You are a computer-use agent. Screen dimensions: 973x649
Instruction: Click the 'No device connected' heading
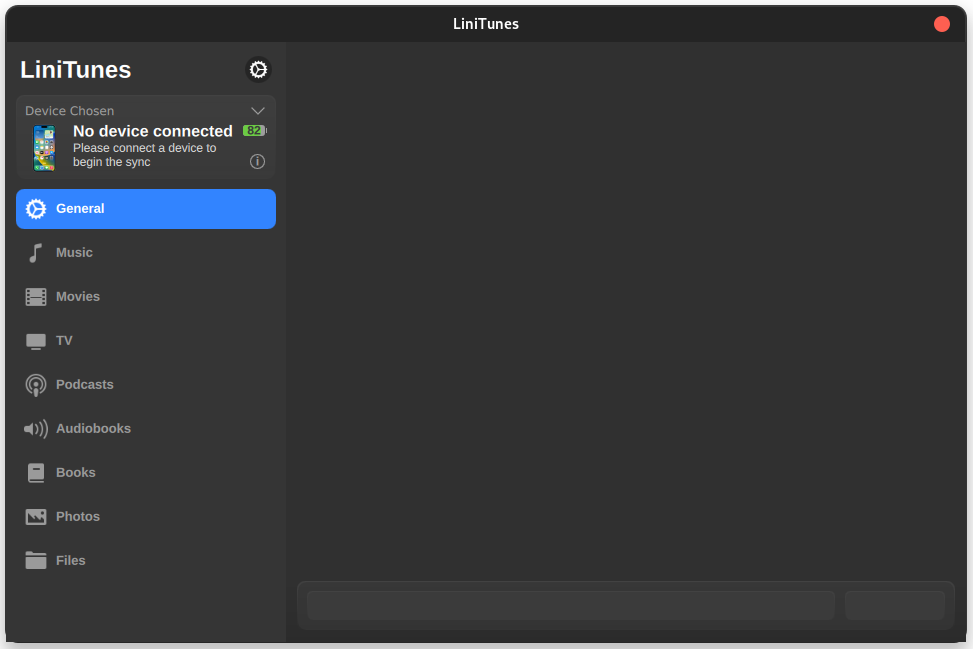point(153,132)
